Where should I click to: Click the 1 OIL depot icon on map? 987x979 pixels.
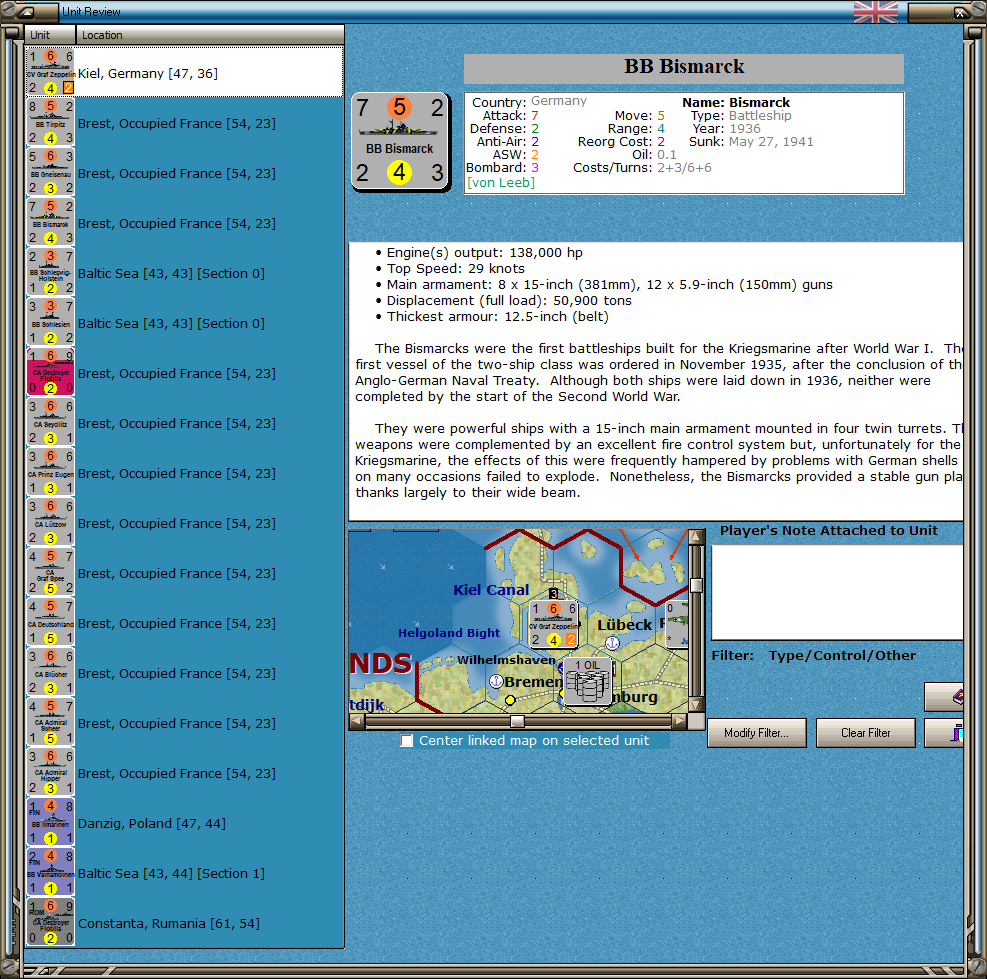point(587,681)
